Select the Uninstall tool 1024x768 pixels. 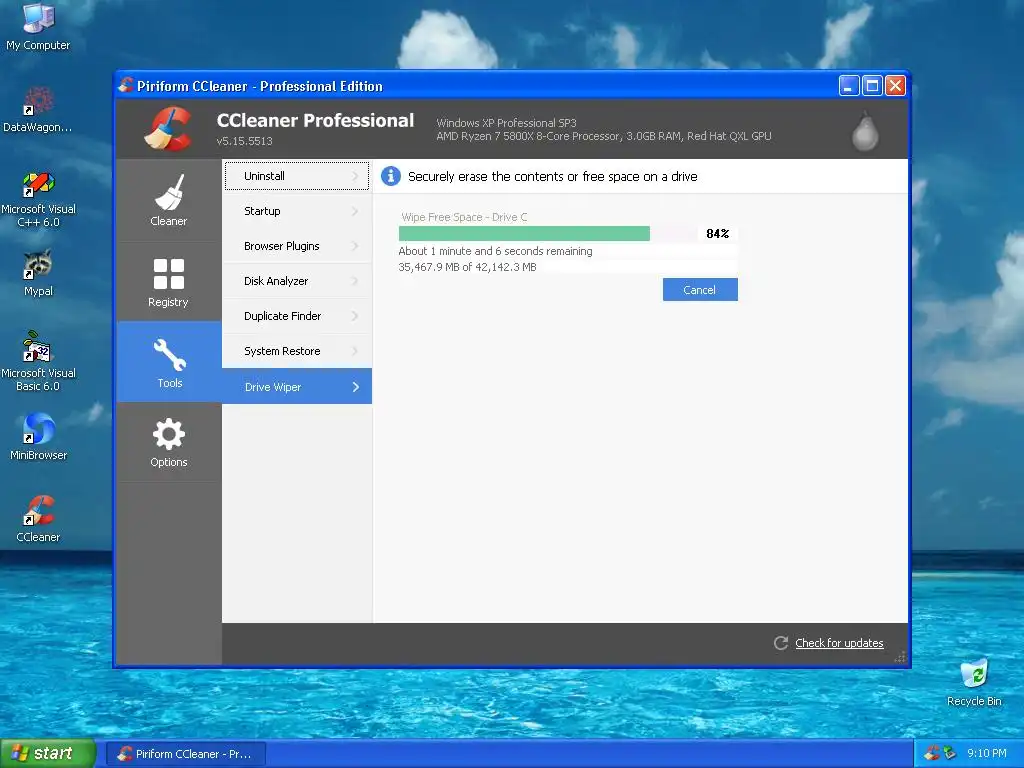coord(296,176)
